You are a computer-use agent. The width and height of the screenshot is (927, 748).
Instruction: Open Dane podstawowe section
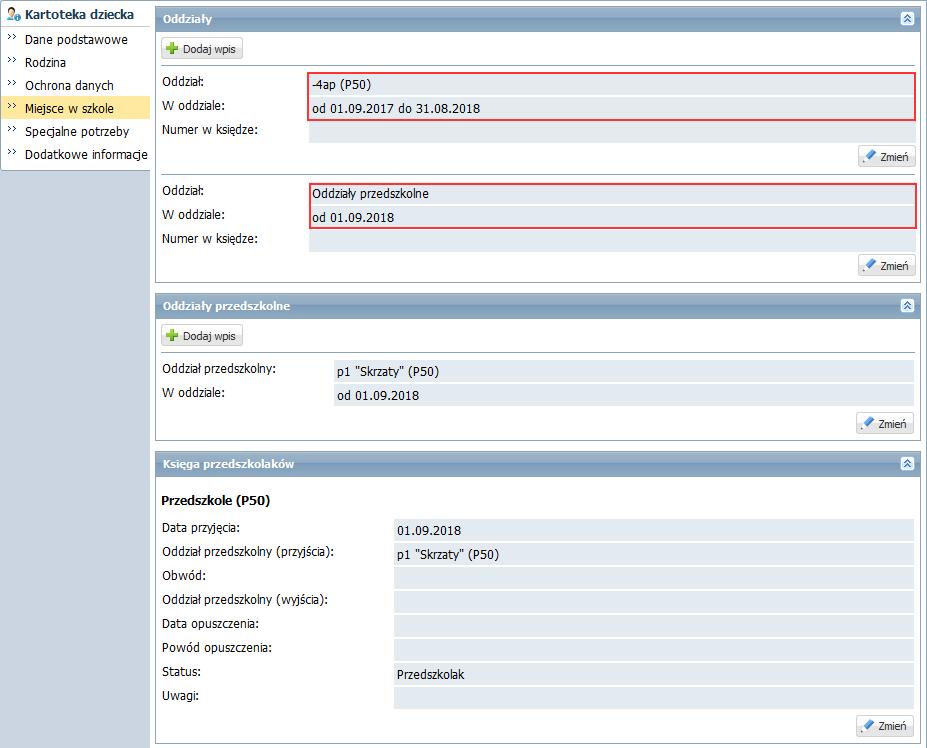76,40
